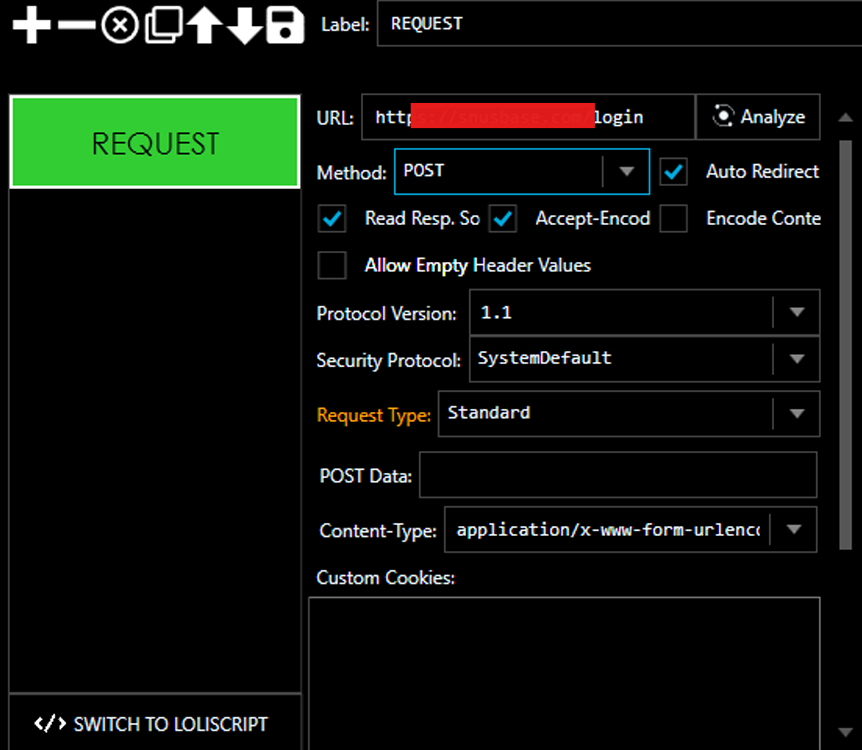Select the green REQUEST block

pos(155,142)
